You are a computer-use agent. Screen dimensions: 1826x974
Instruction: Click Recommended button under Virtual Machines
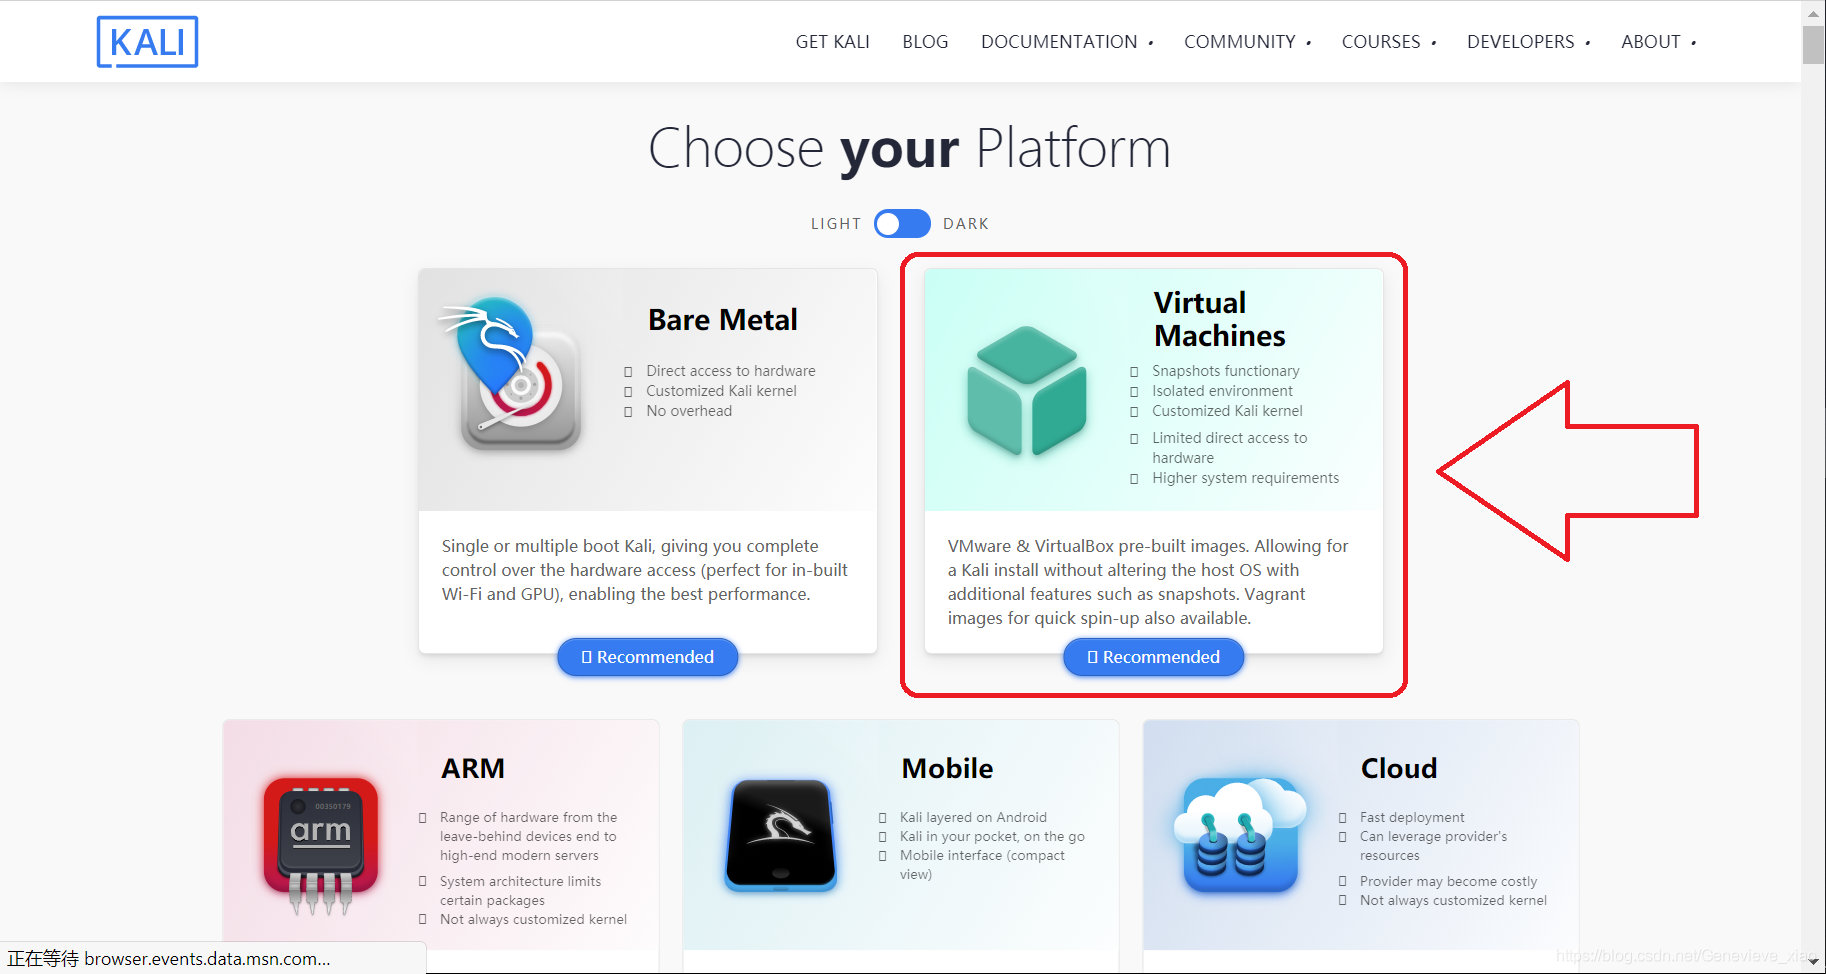(1154, 657)
